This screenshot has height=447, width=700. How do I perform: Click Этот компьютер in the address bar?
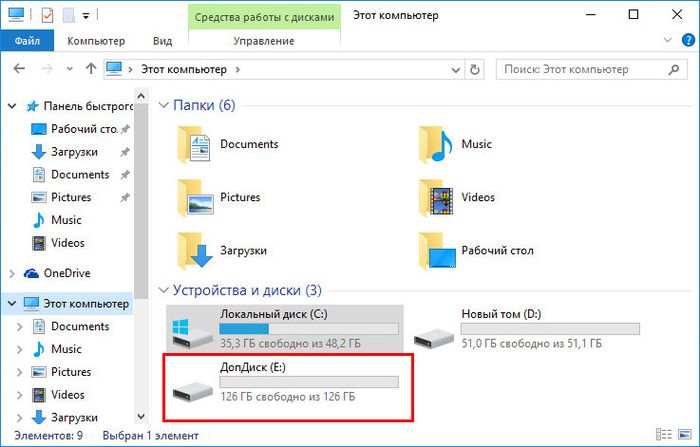184,70
